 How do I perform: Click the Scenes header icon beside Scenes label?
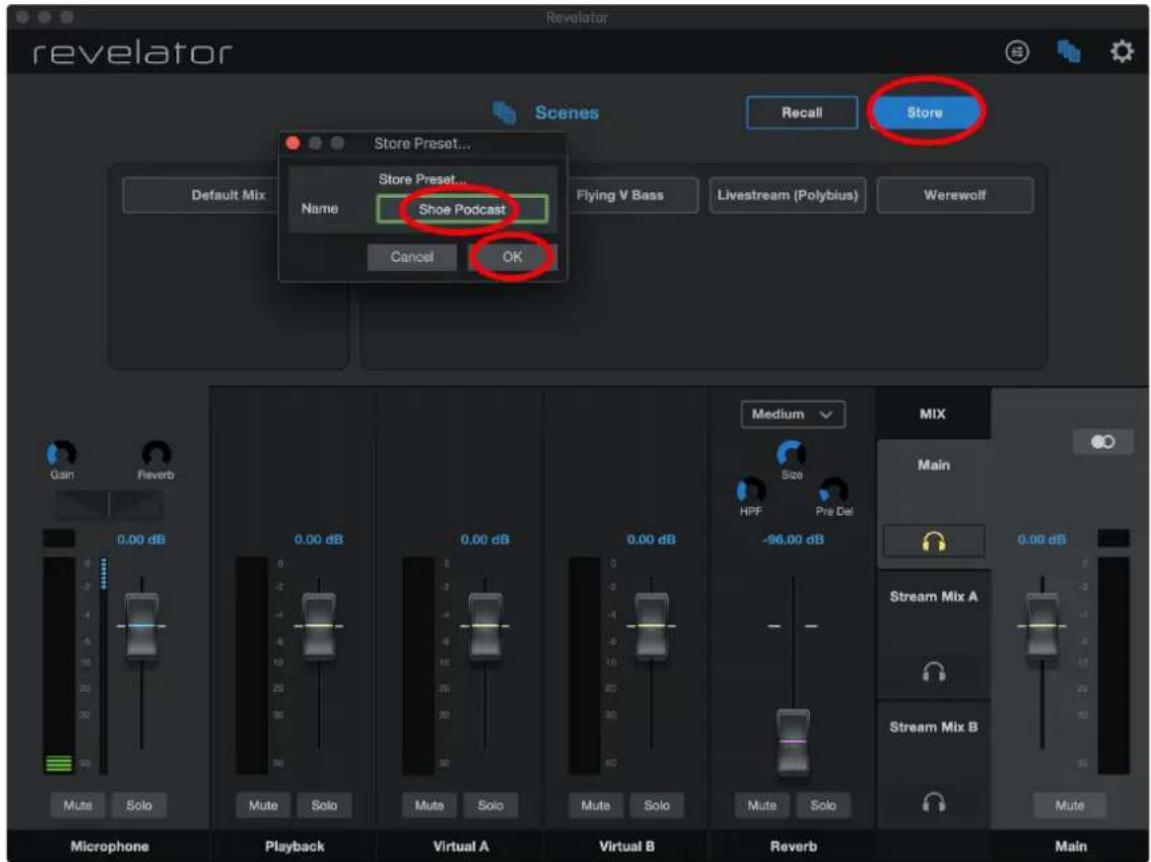tap(504, 112)
